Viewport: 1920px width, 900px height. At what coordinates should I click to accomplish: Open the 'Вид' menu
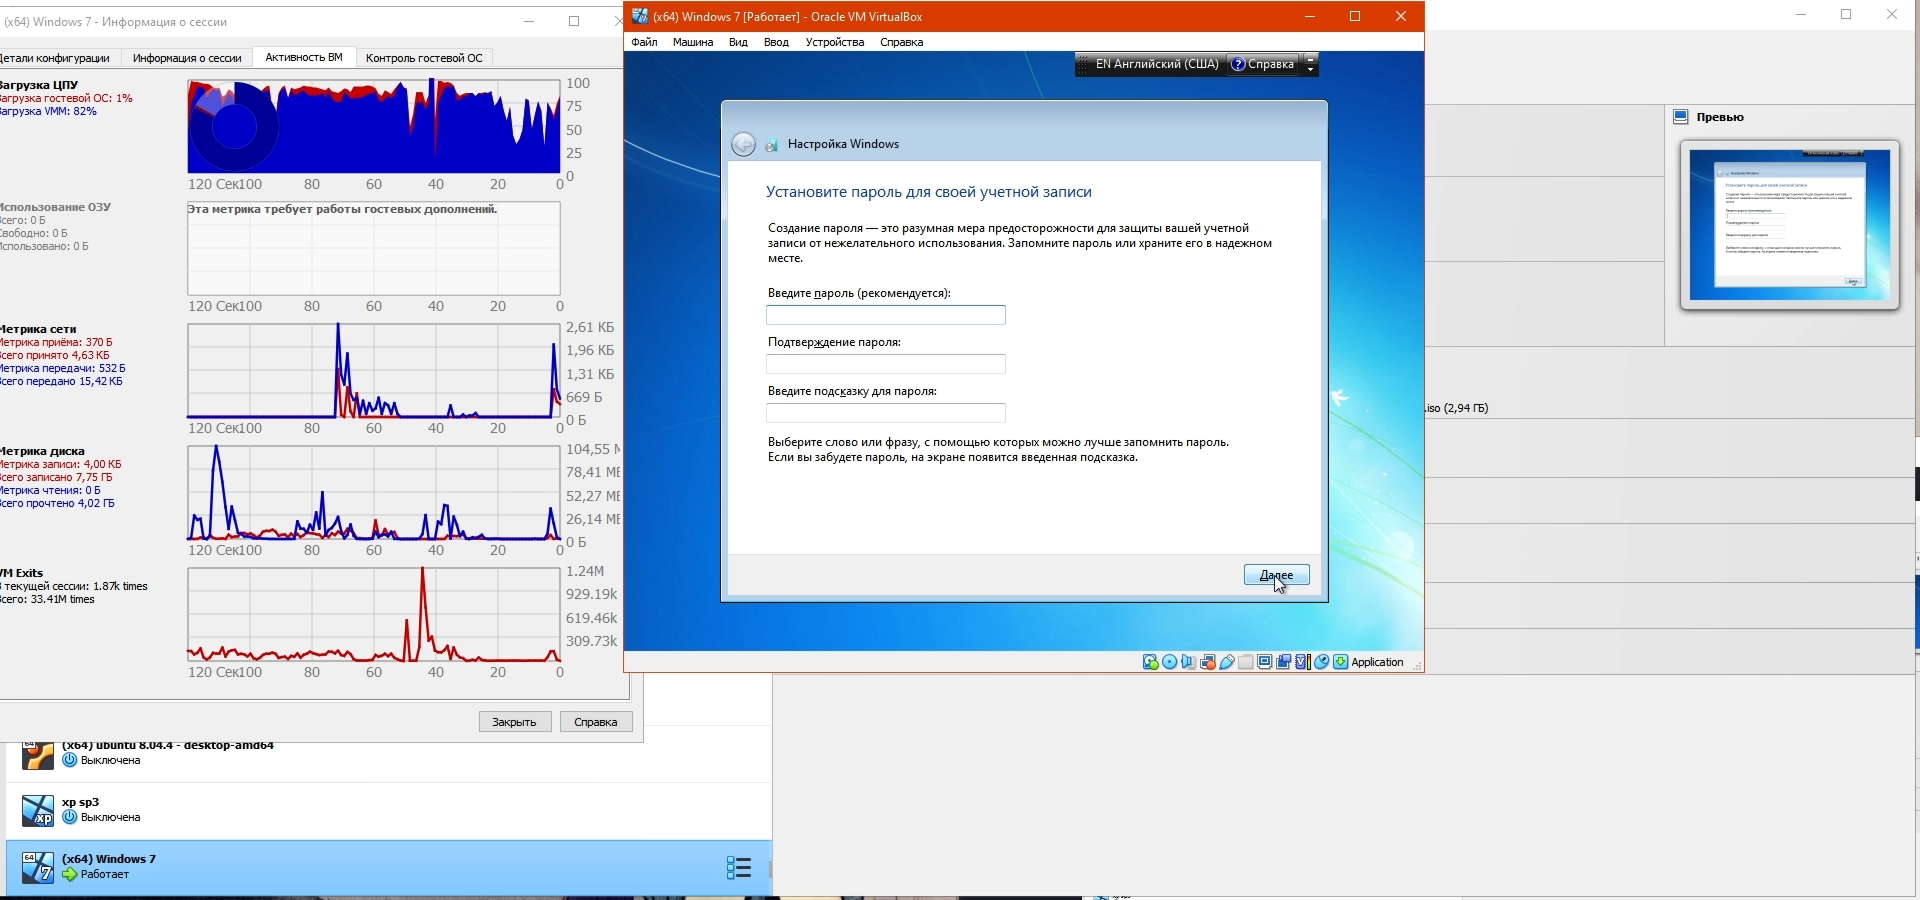pyautogui.click(x=738, y=42)
